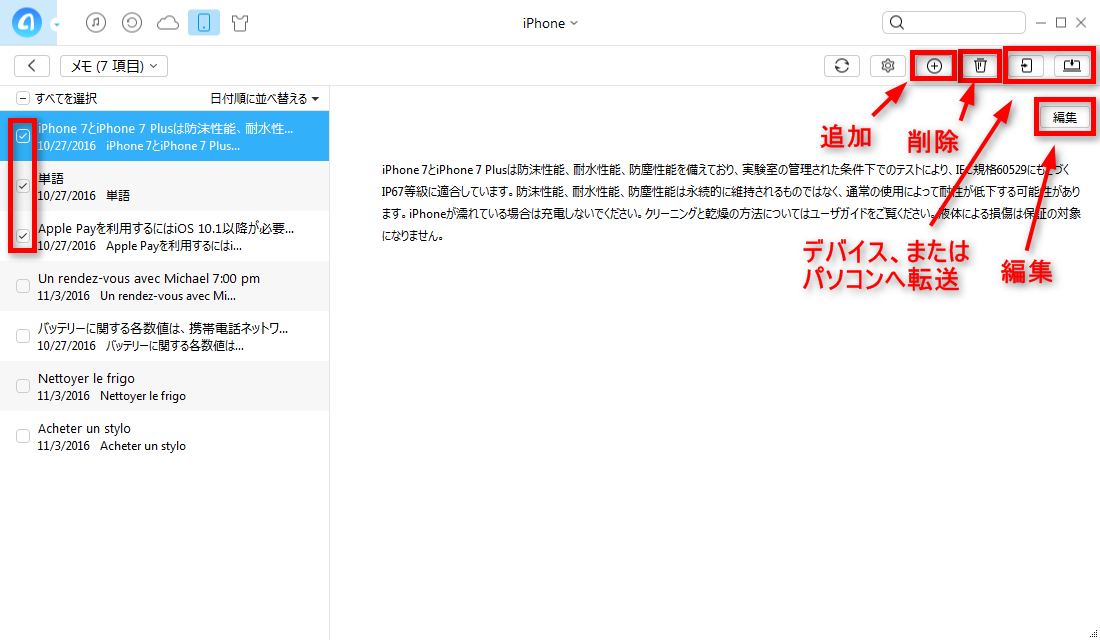The image size is (1100, 640).
Task: Select the バッテリーに関する各数値は note row
Action: click(164, 336)
